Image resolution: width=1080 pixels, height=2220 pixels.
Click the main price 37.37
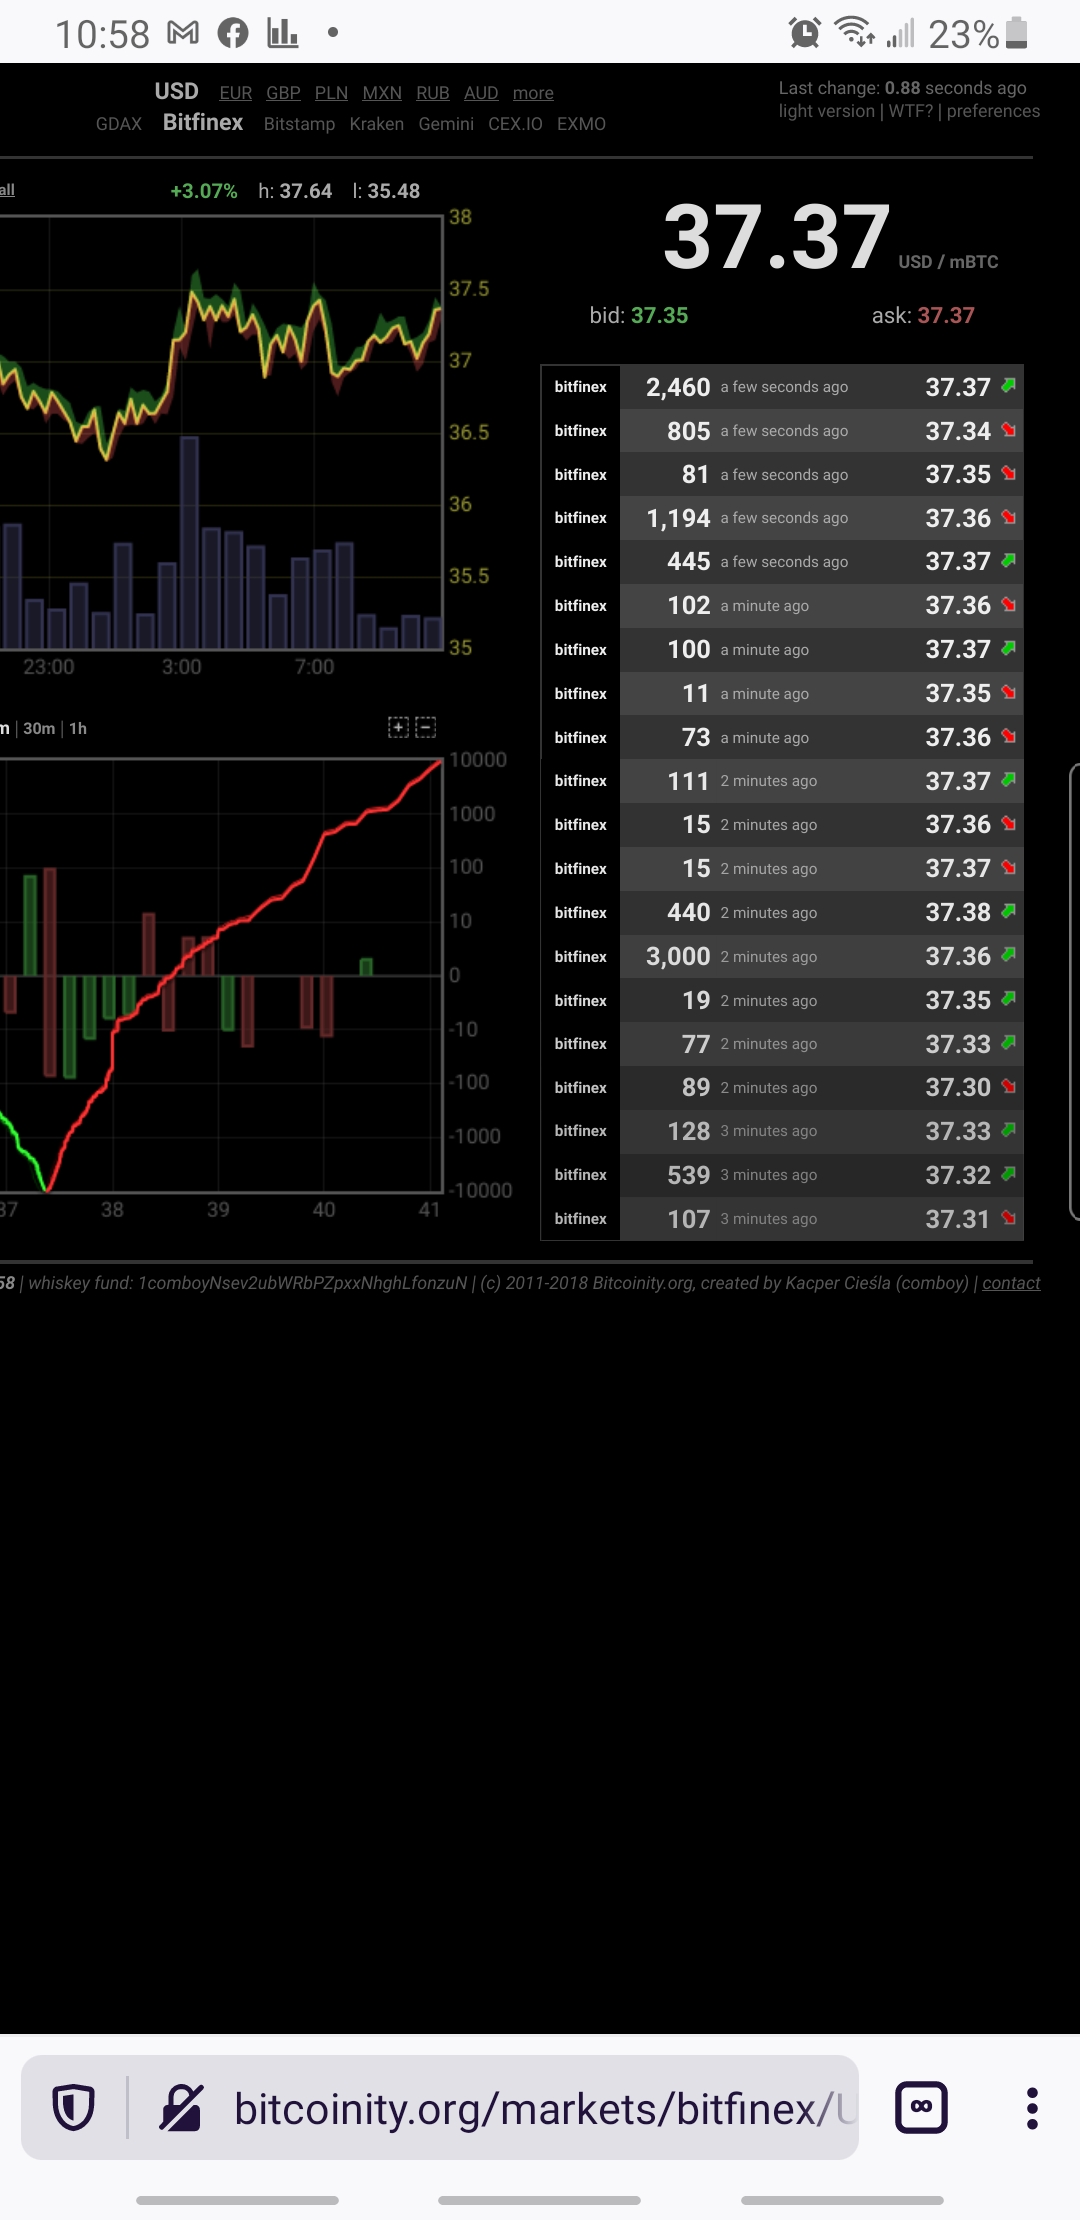coord(777,237)
